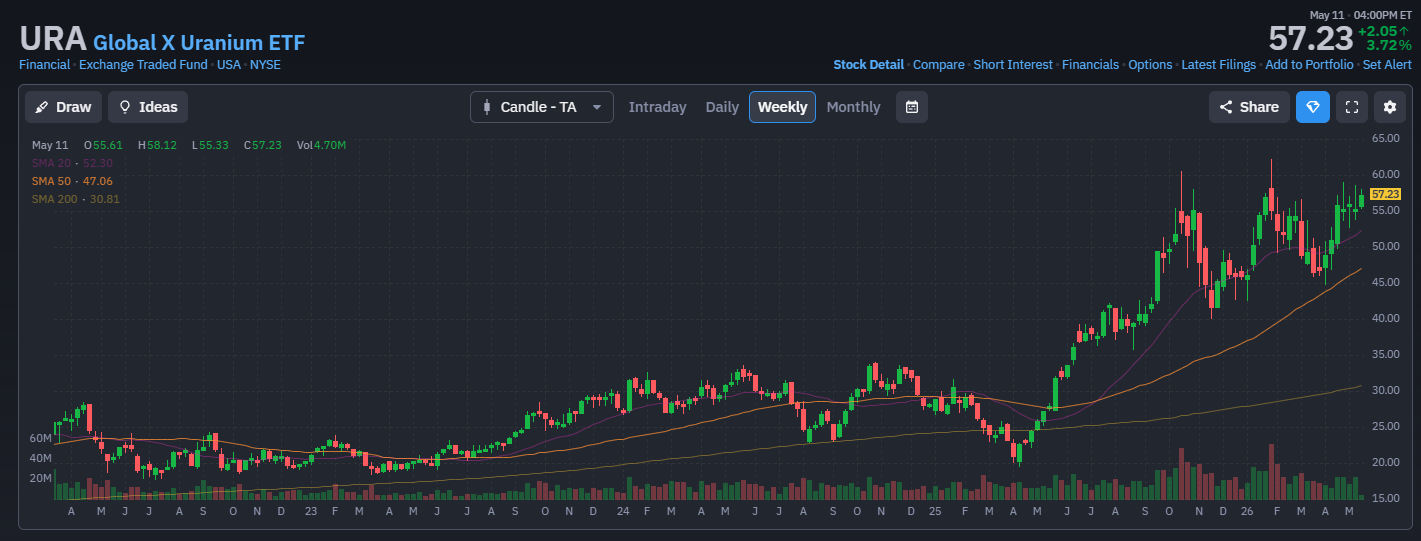Click the Vol 4.70M readout

321,145
